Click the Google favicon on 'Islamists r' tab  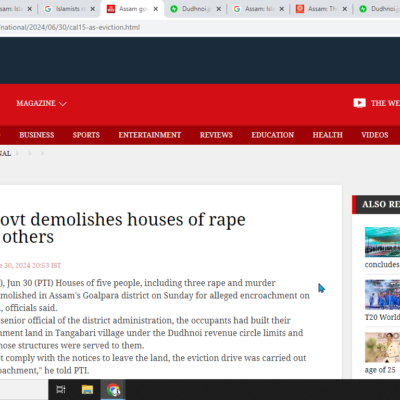pos(48,9)
